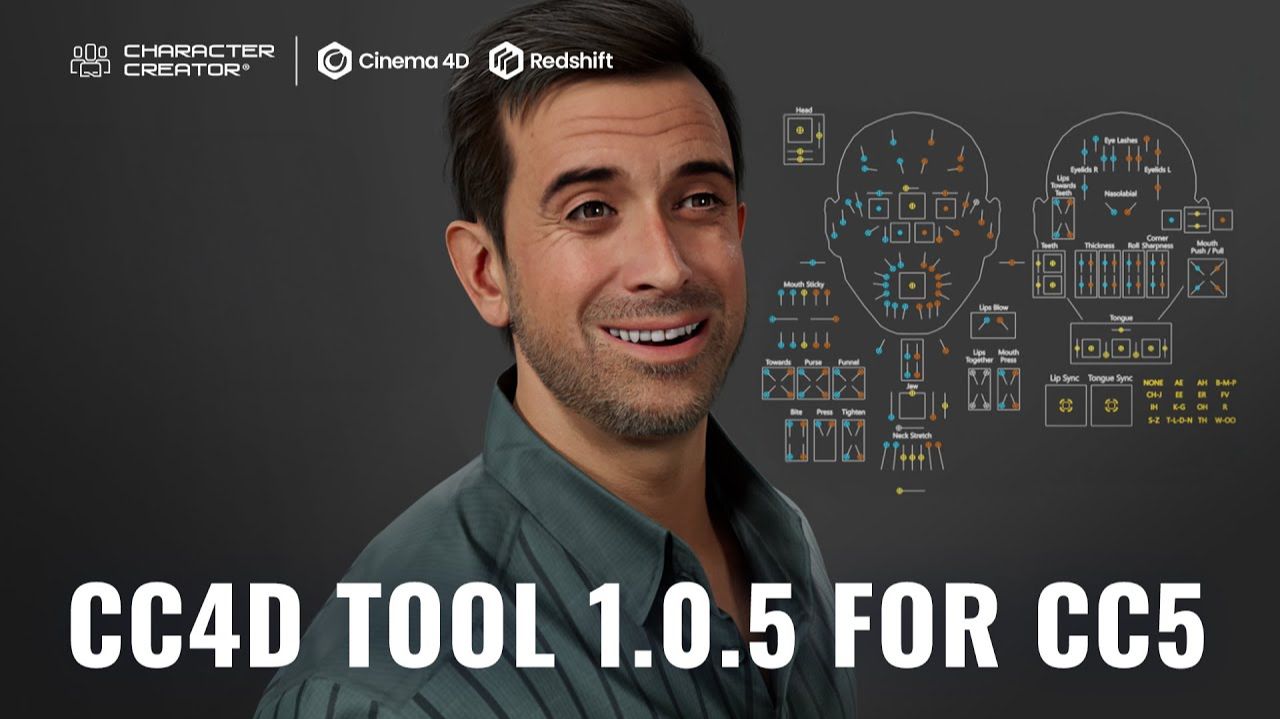Select the Bite control box
This screenshot has height=719, width=1280.
796,440
